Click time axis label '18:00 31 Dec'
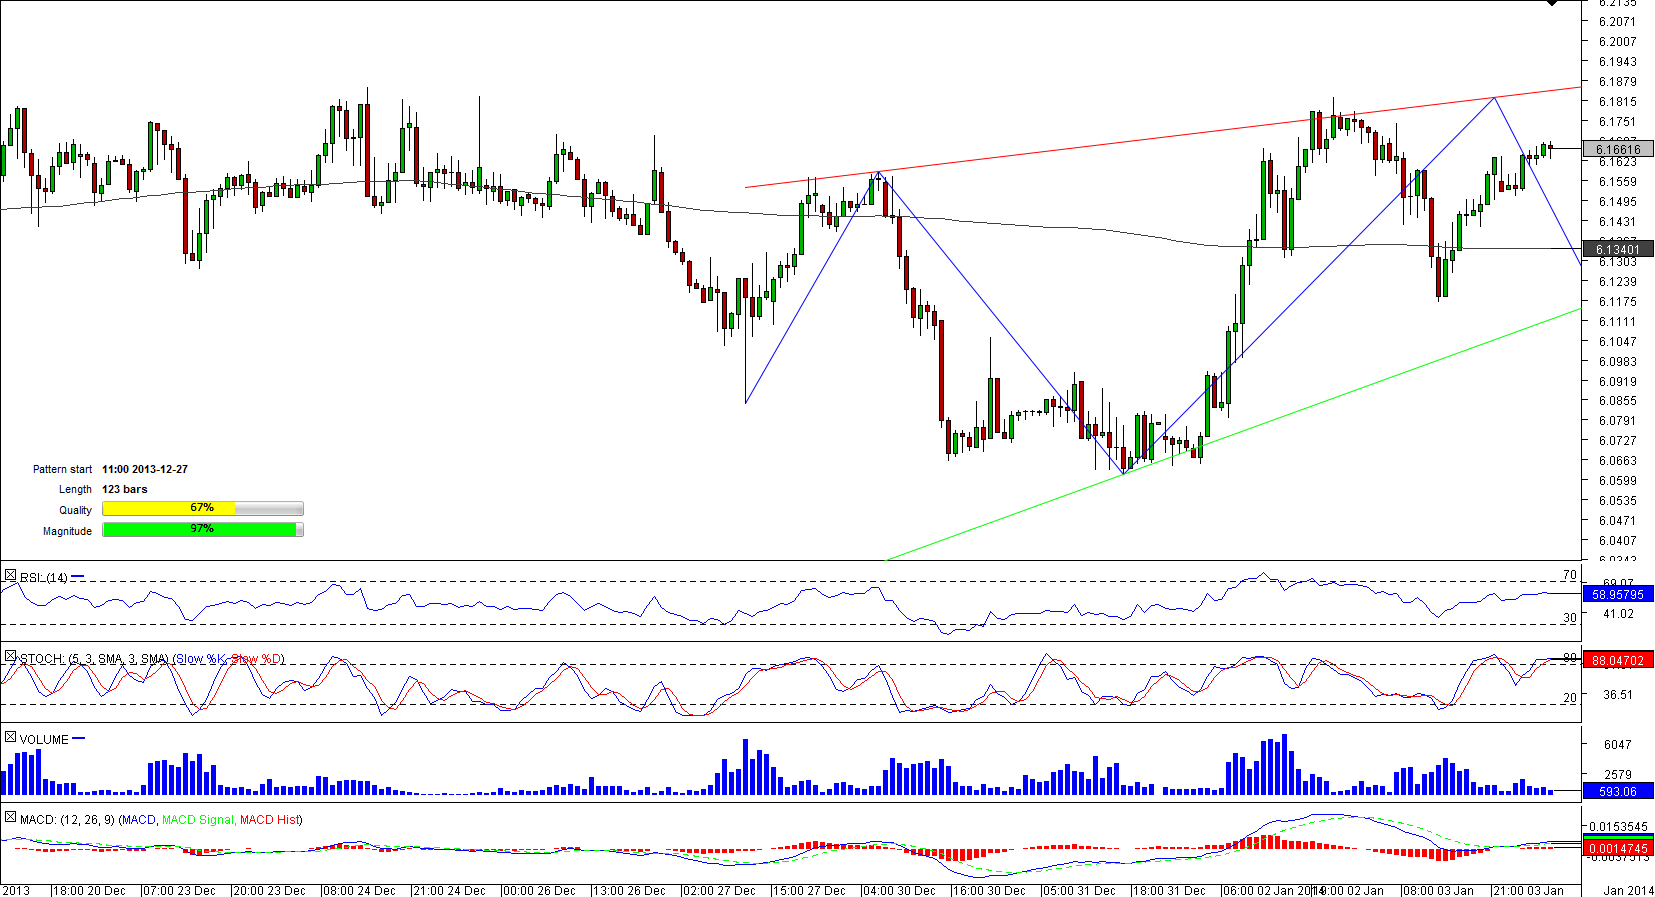The width and height of the screenshot is (1655, 897). 1169,890
